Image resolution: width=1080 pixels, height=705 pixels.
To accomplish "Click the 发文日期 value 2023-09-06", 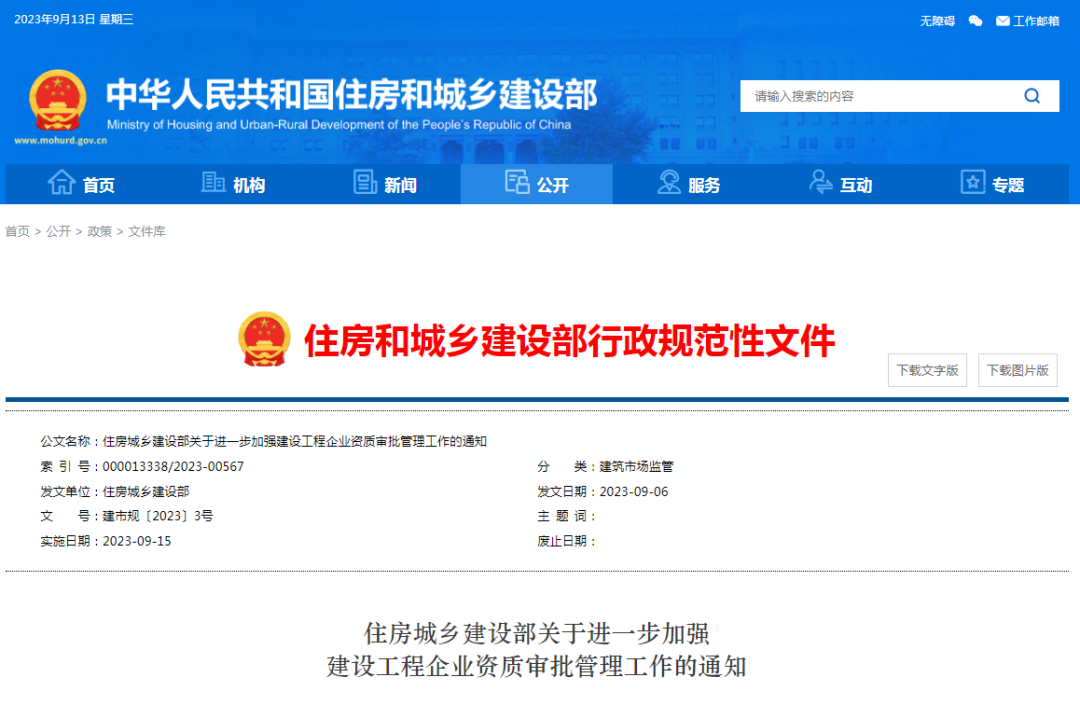I will click(x=634, y=492).
